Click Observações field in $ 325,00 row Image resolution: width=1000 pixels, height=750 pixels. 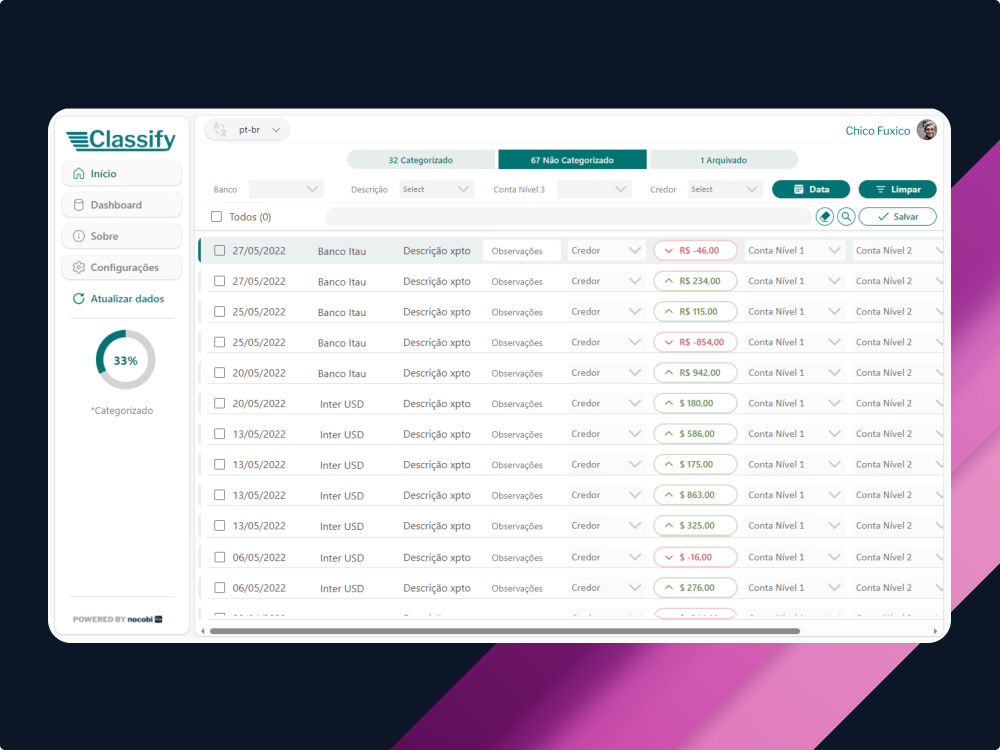(x=522, y=526)
